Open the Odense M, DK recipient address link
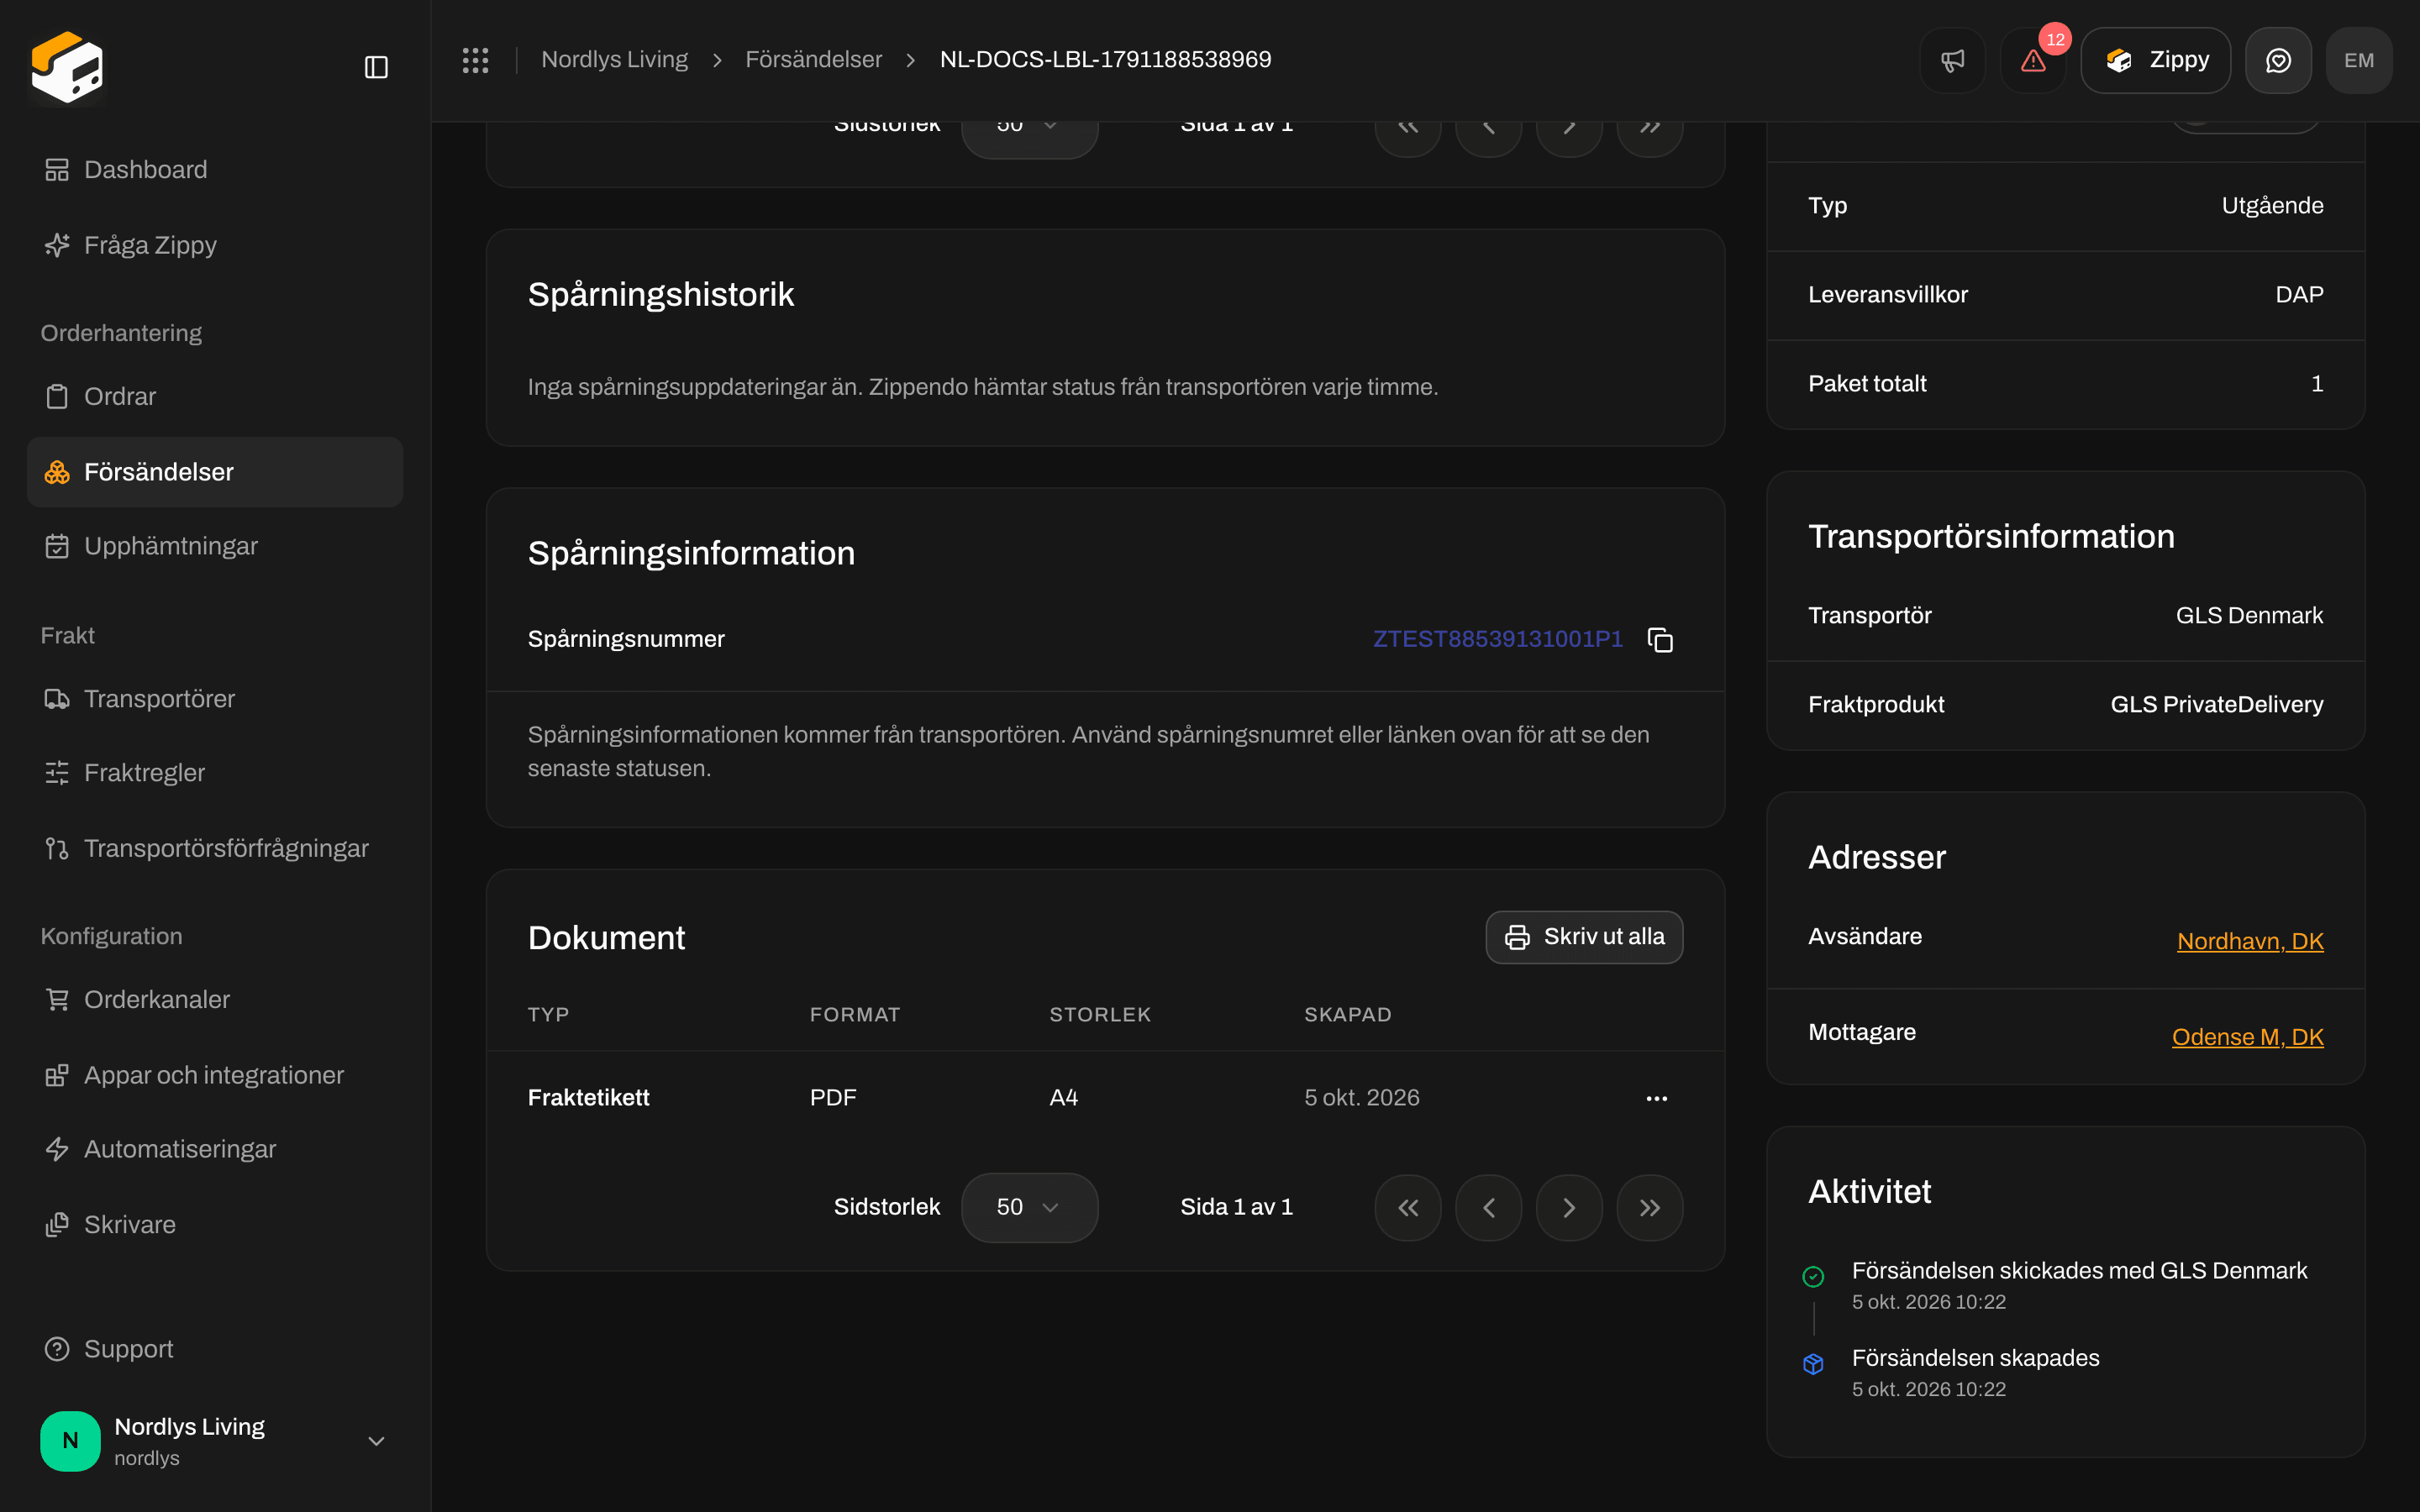This screenshot has height=1512, width=2420. point(2247,1037)
